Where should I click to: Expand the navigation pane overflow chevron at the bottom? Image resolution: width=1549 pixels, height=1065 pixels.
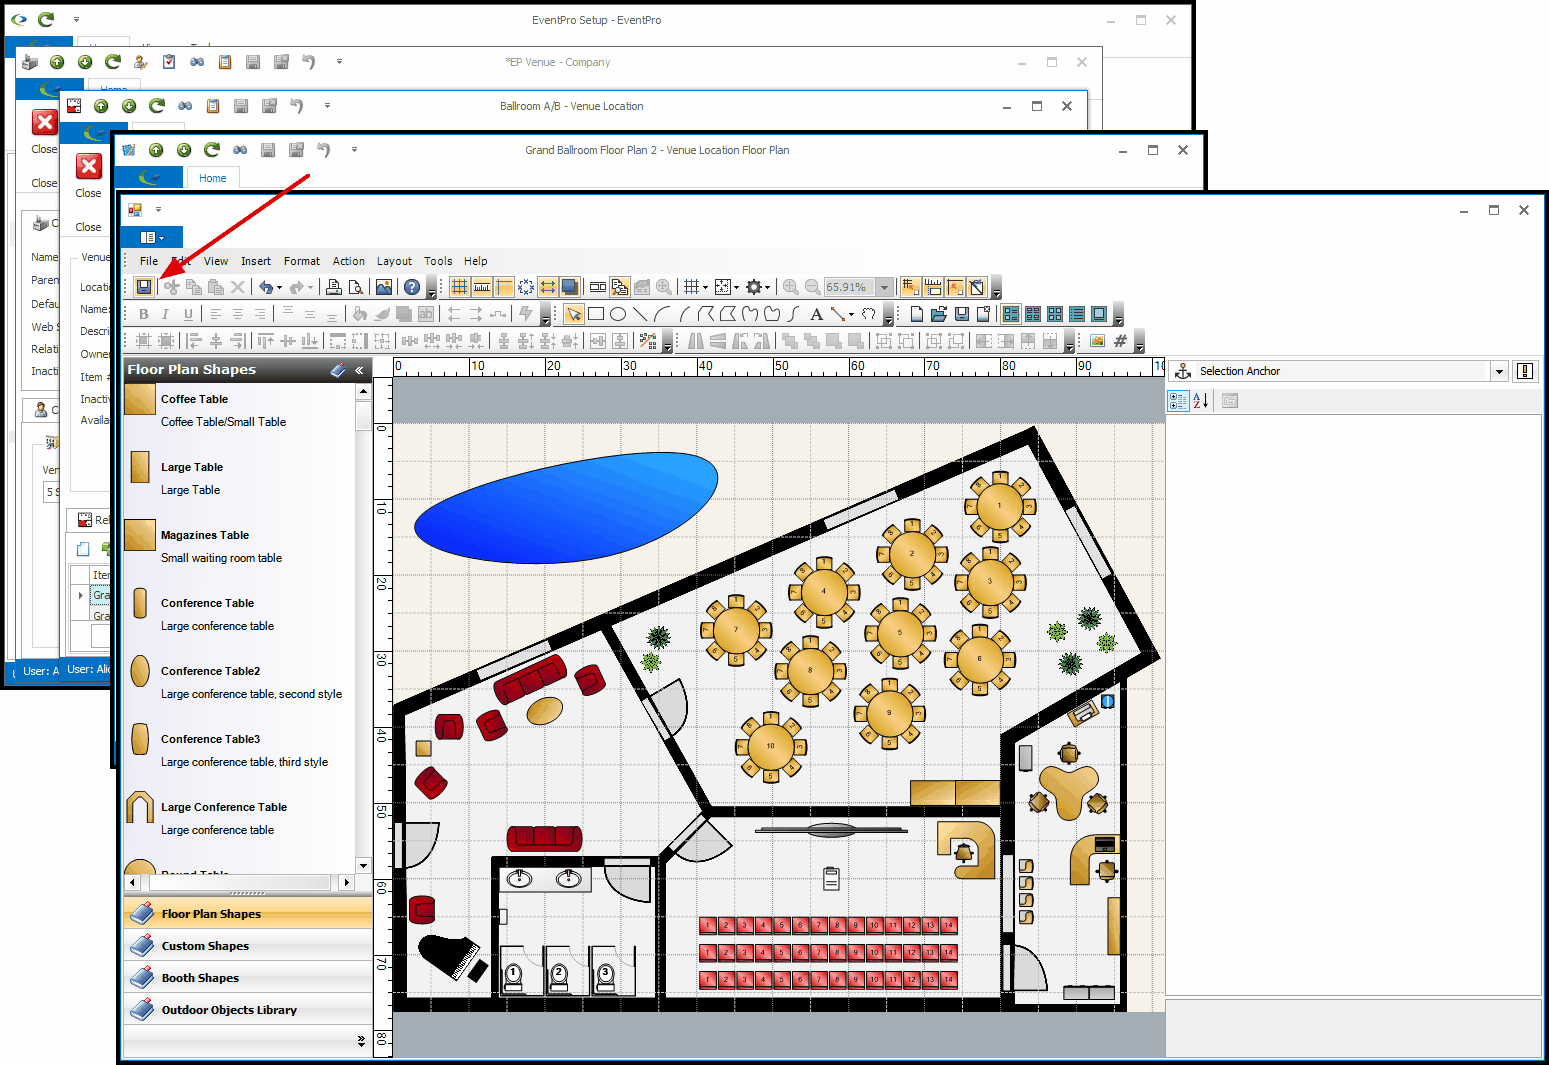pyautogui.click(x=361, y=1041)
